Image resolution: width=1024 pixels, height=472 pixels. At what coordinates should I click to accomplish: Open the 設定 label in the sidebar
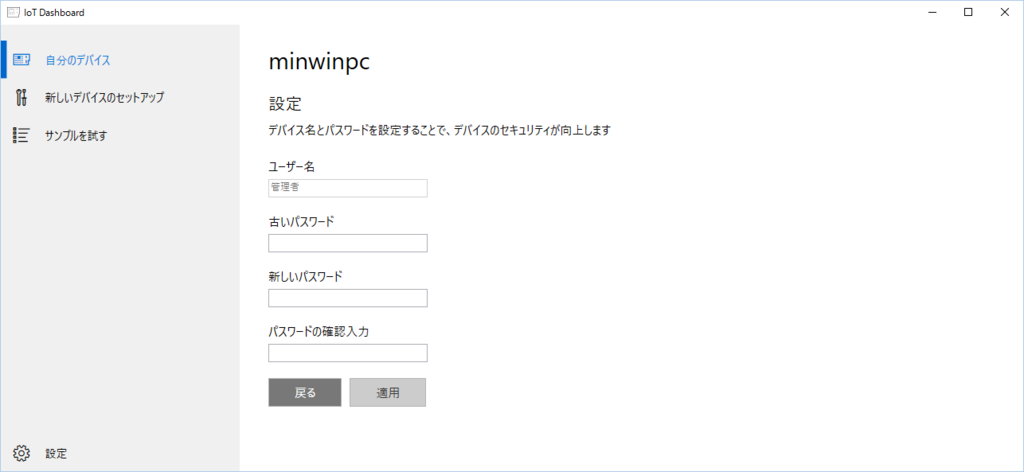coord(56,454)
